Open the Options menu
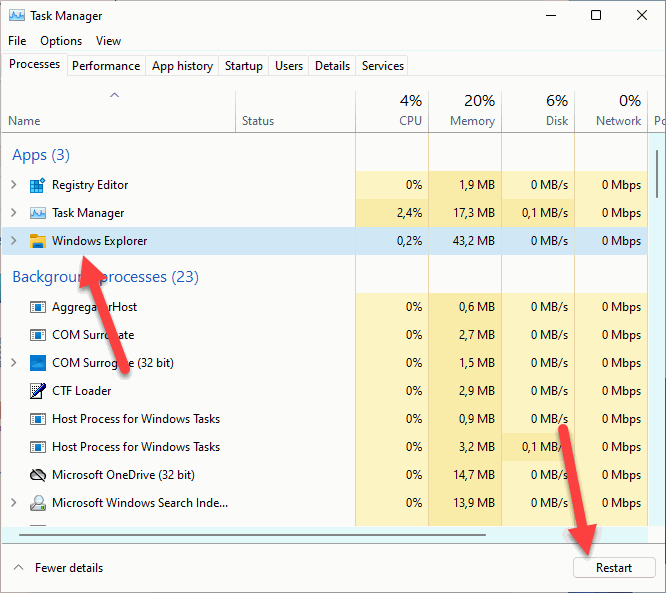Viewport: 666px width, 593px height. (x=61, y=41)
